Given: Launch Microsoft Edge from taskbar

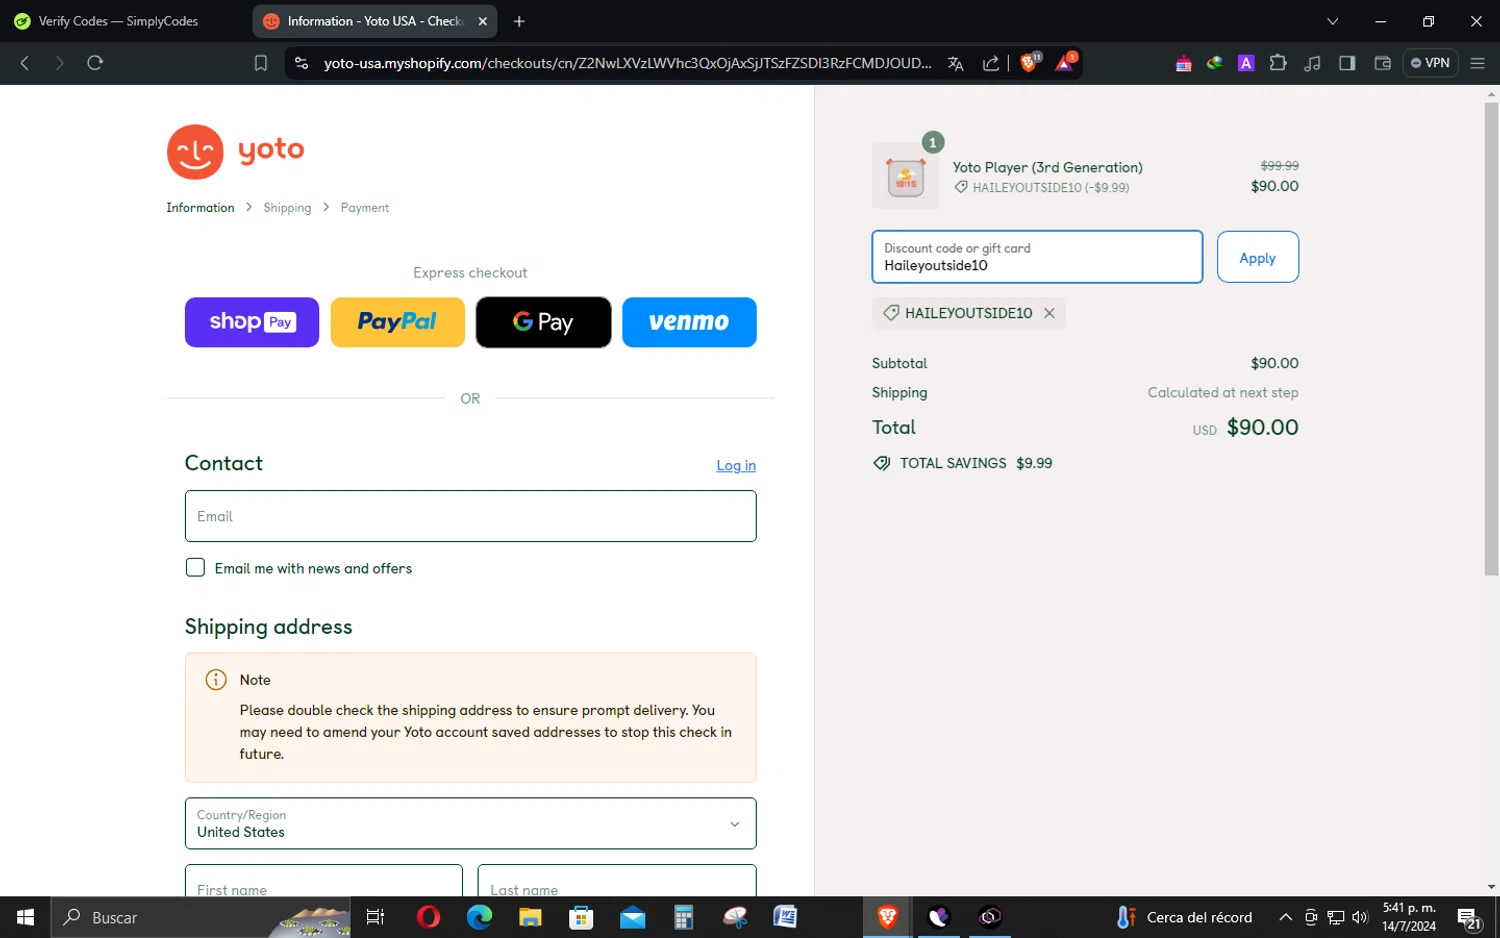Looking at the screenshot, I should tap(479, 917).
